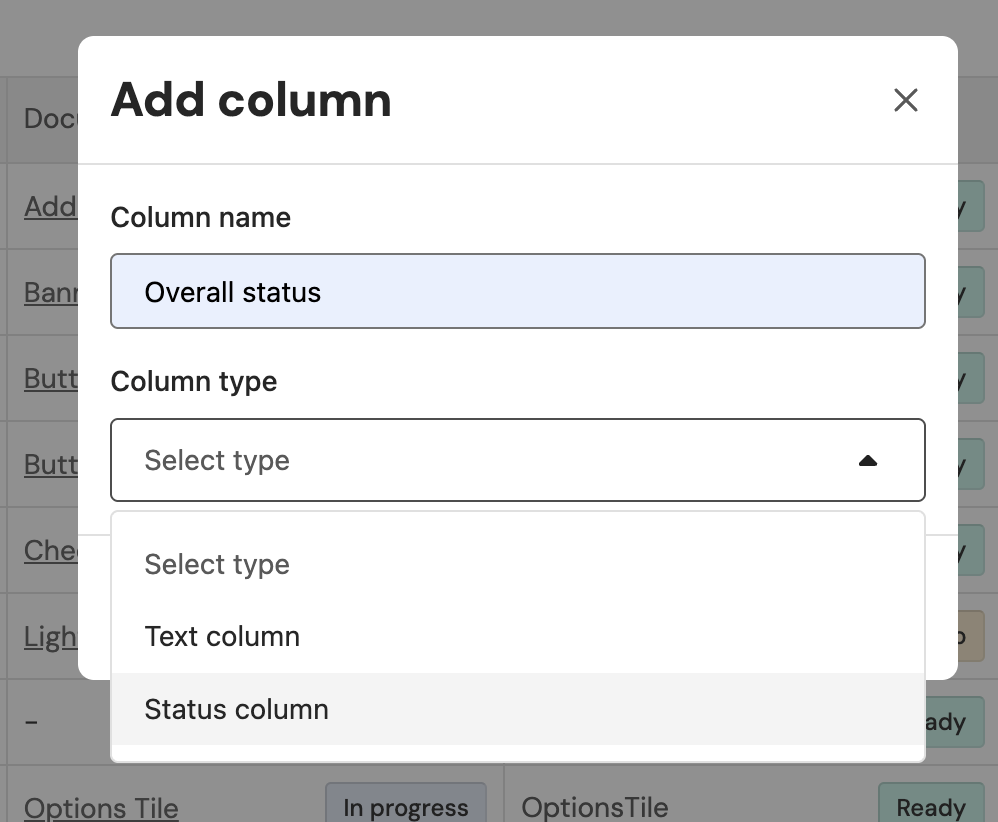Click the Column name label
The image size is (998, 822).
[200, 217]
